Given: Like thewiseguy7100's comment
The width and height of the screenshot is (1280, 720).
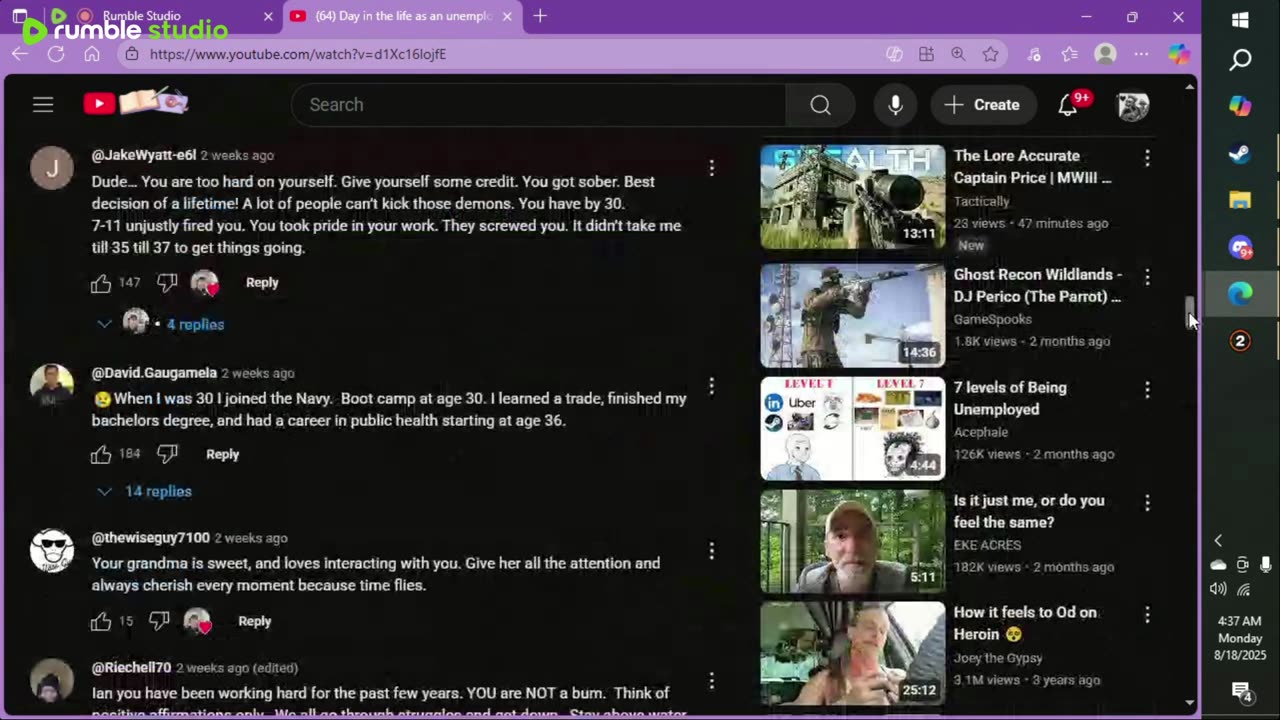Looking at the screenshot, I should coord(101,622).
